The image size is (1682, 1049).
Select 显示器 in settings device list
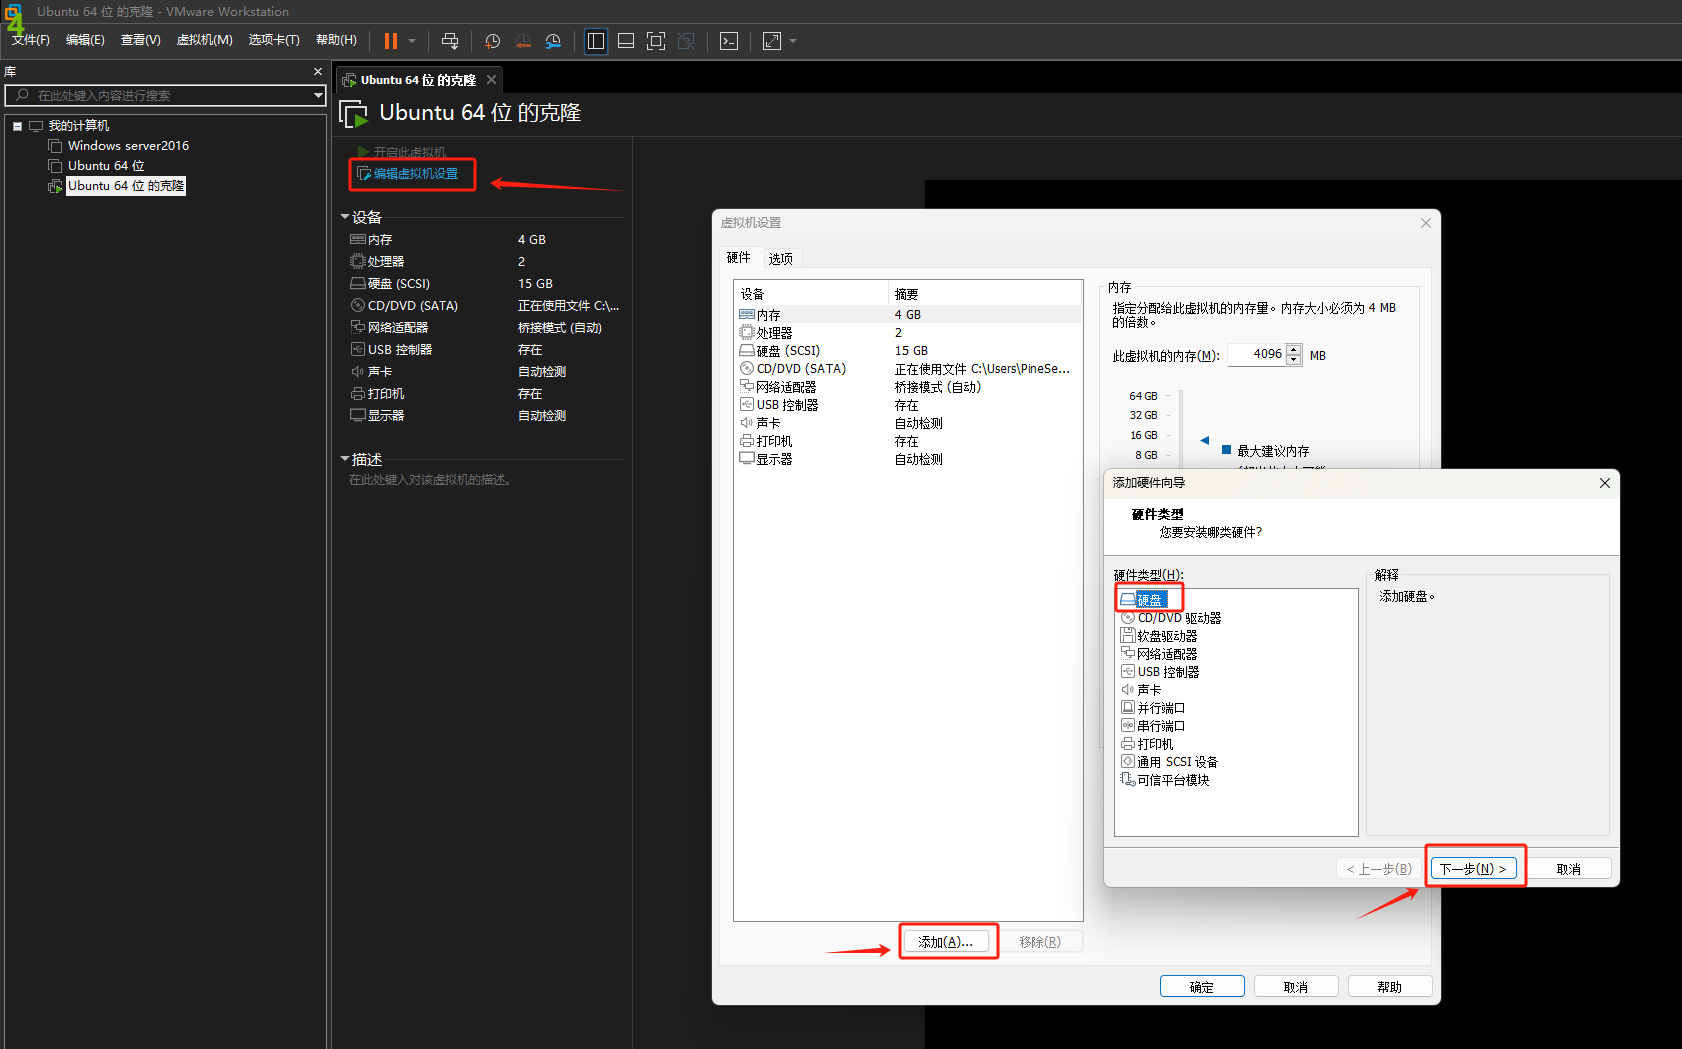(908, 459)
